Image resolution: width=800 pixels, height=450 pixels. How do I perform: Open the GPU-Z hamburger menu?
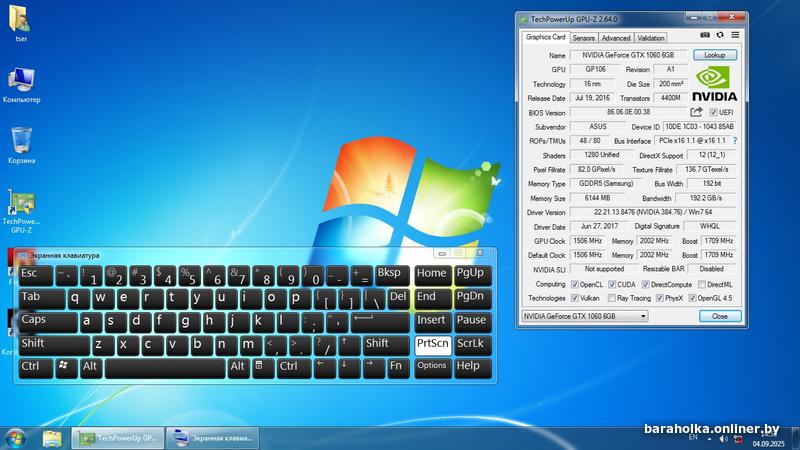(x=734, y=35)
